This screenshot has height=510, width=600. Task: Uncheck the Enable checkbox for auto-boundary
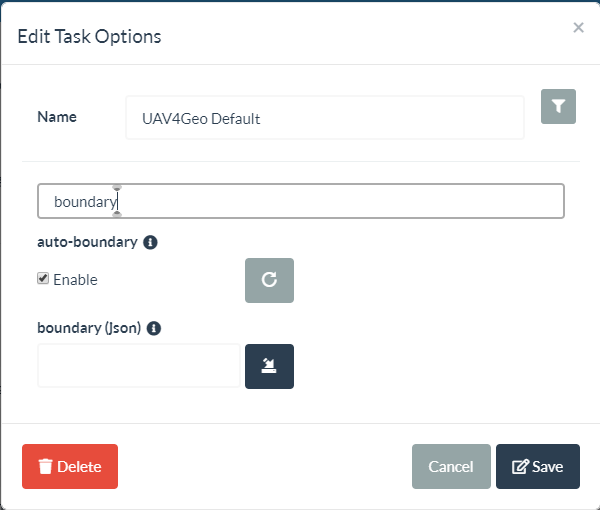pos(43,279)
